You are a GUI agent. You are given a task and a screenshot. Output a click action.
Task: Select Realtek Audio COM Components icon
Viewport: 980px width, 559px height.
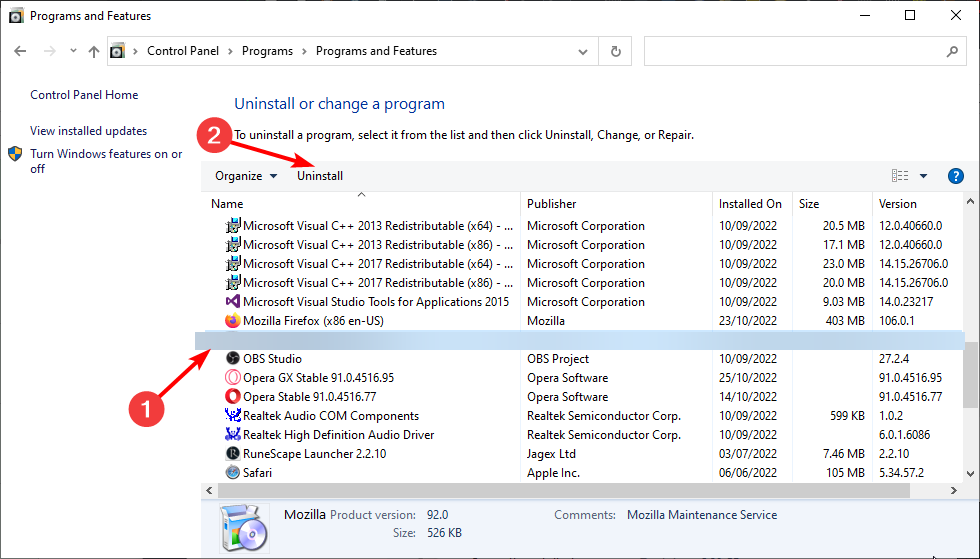click(x=232, y=415)
